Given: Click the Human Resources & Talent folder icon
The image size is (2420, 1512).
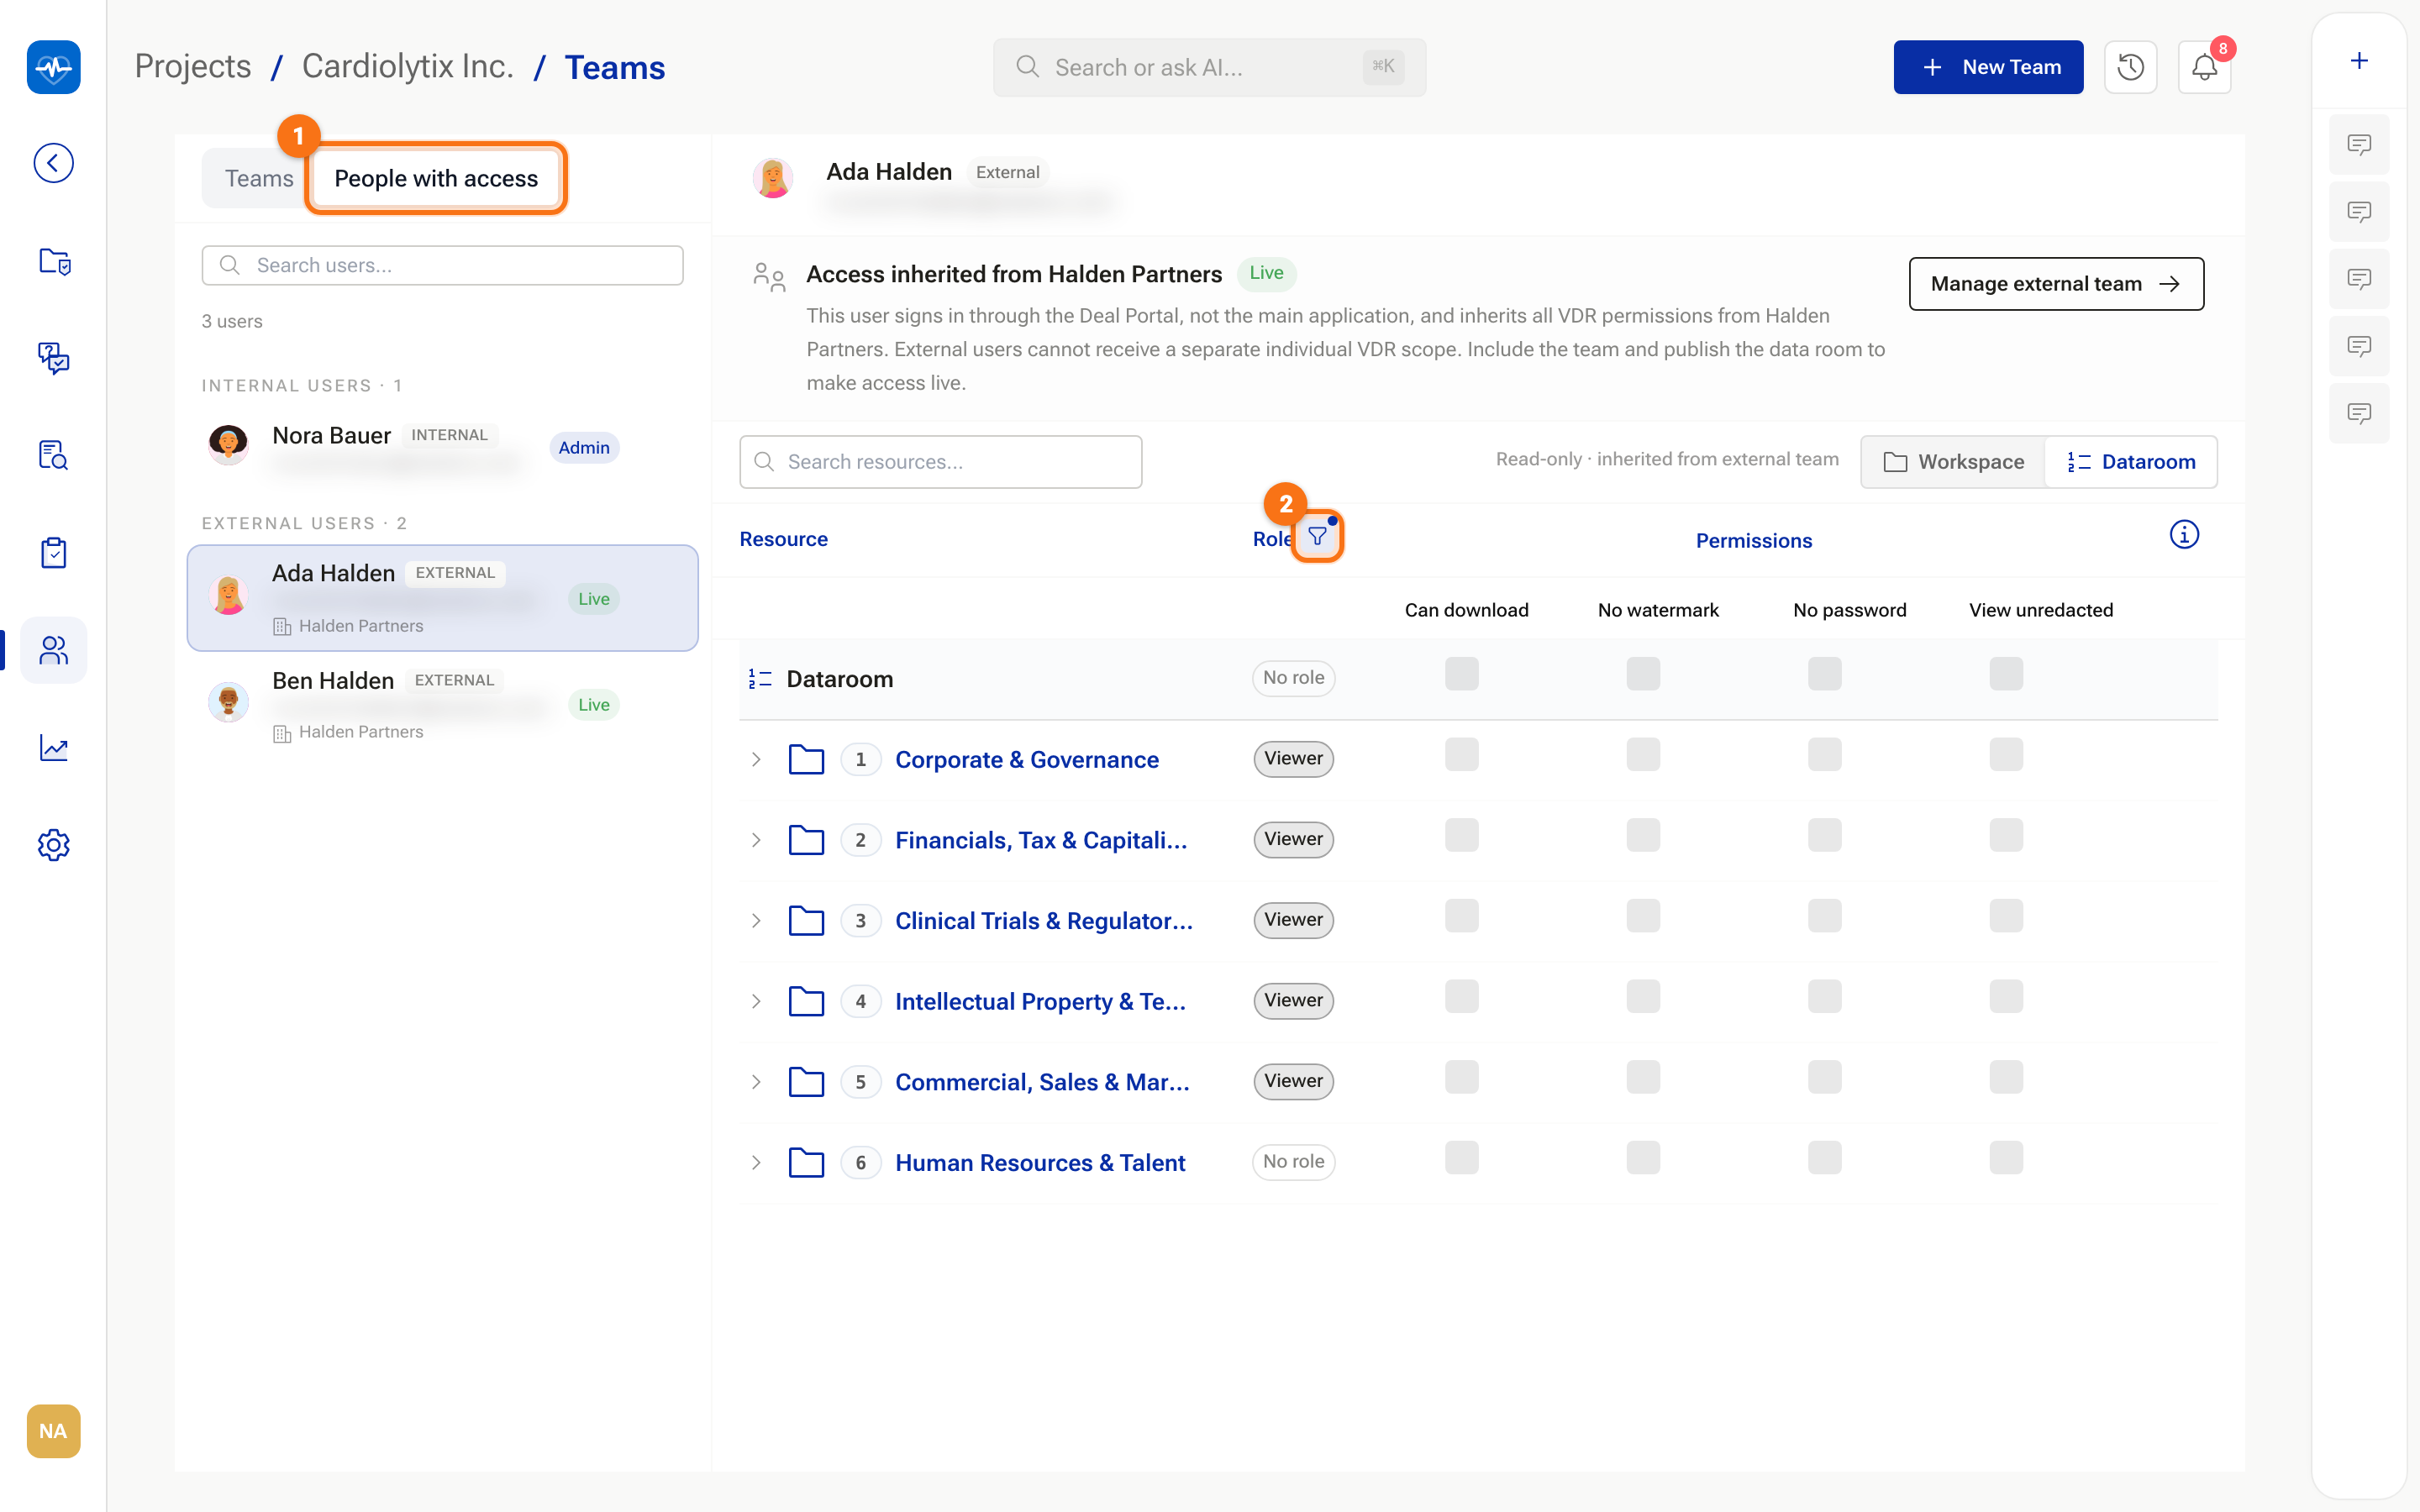Looking at the screenshot, I should click(806, 1162).
